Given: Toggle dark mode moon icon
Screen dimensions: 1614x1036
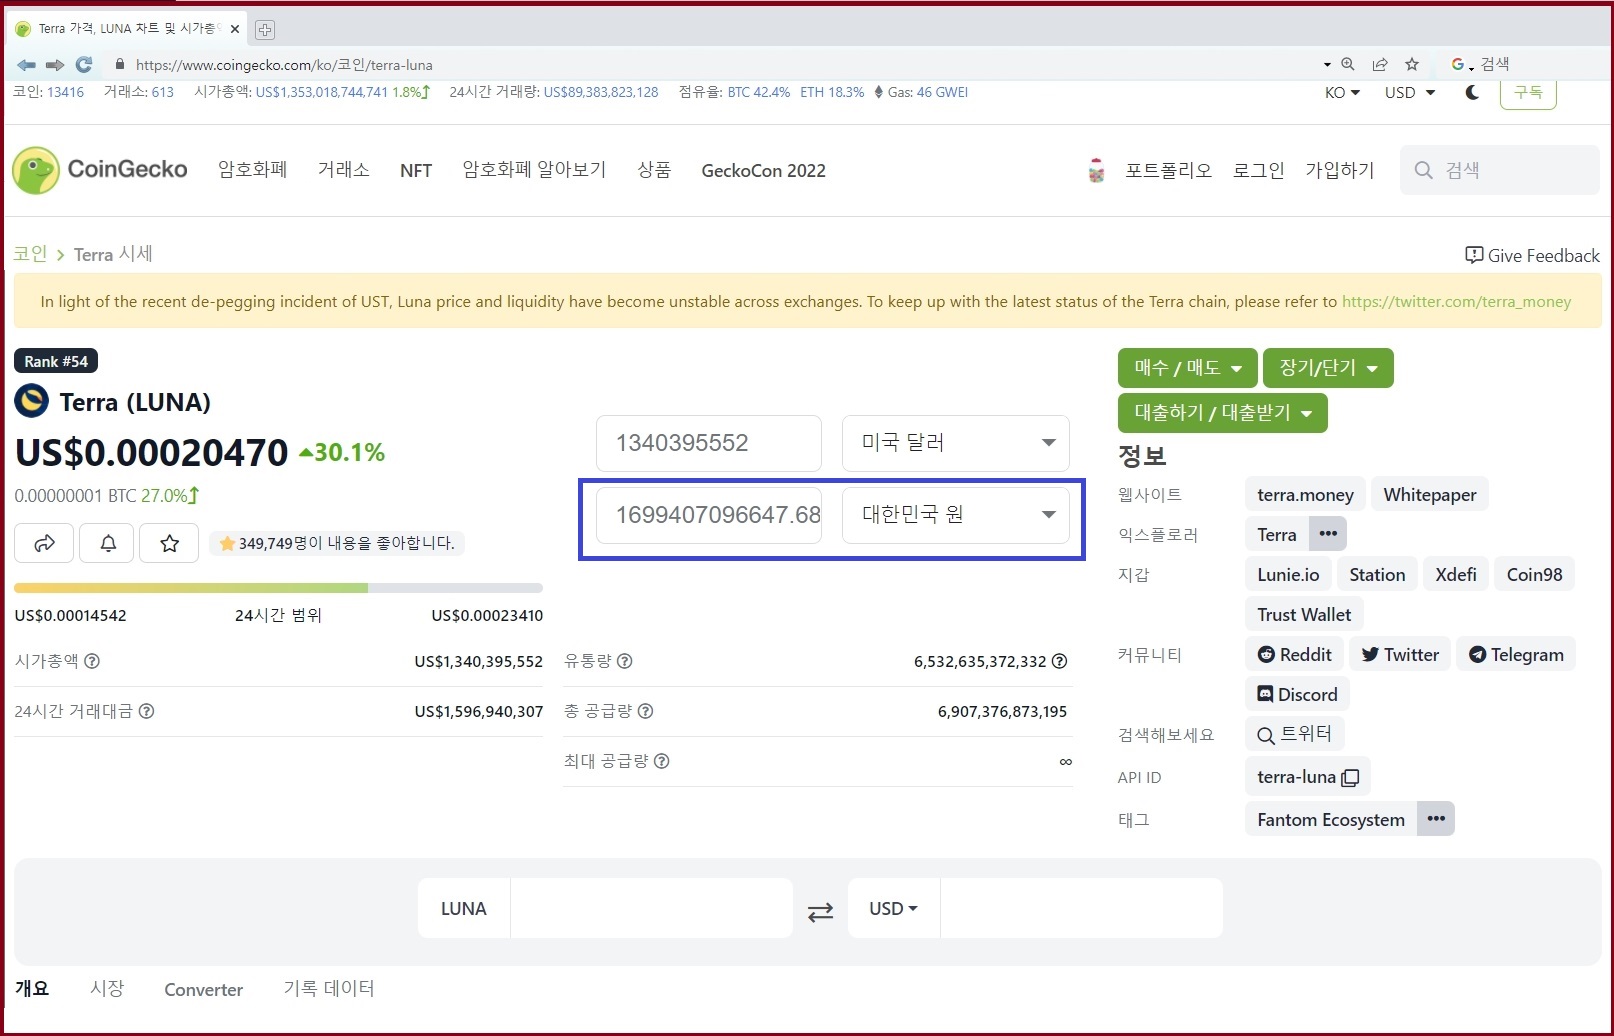Looking at the screenshot, I should [x=1472, y=92].
